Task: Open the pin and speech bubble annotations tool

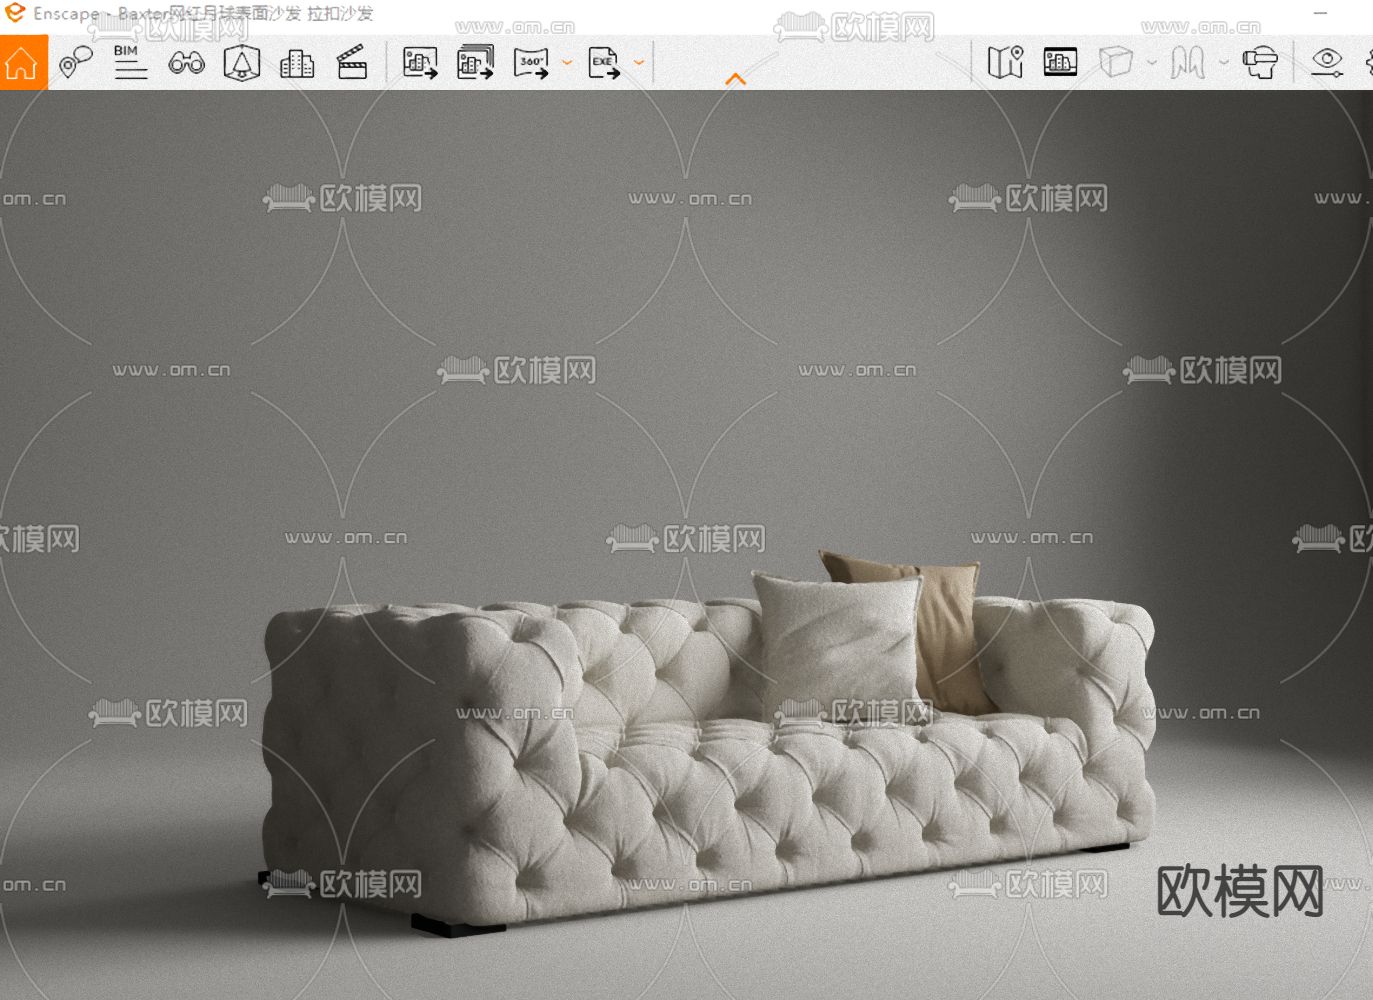Action: (x=76, y=62)
